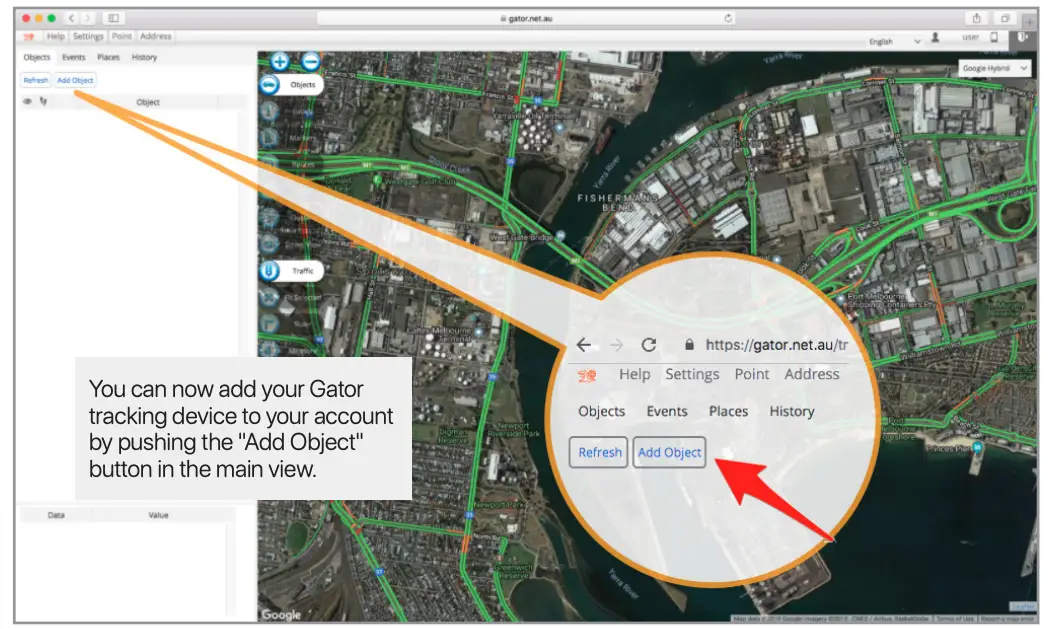This screenshot has width=1053, height=629.
Task: Open the Google Hybrid map type dropdown
Action: [x=994, y=68]
